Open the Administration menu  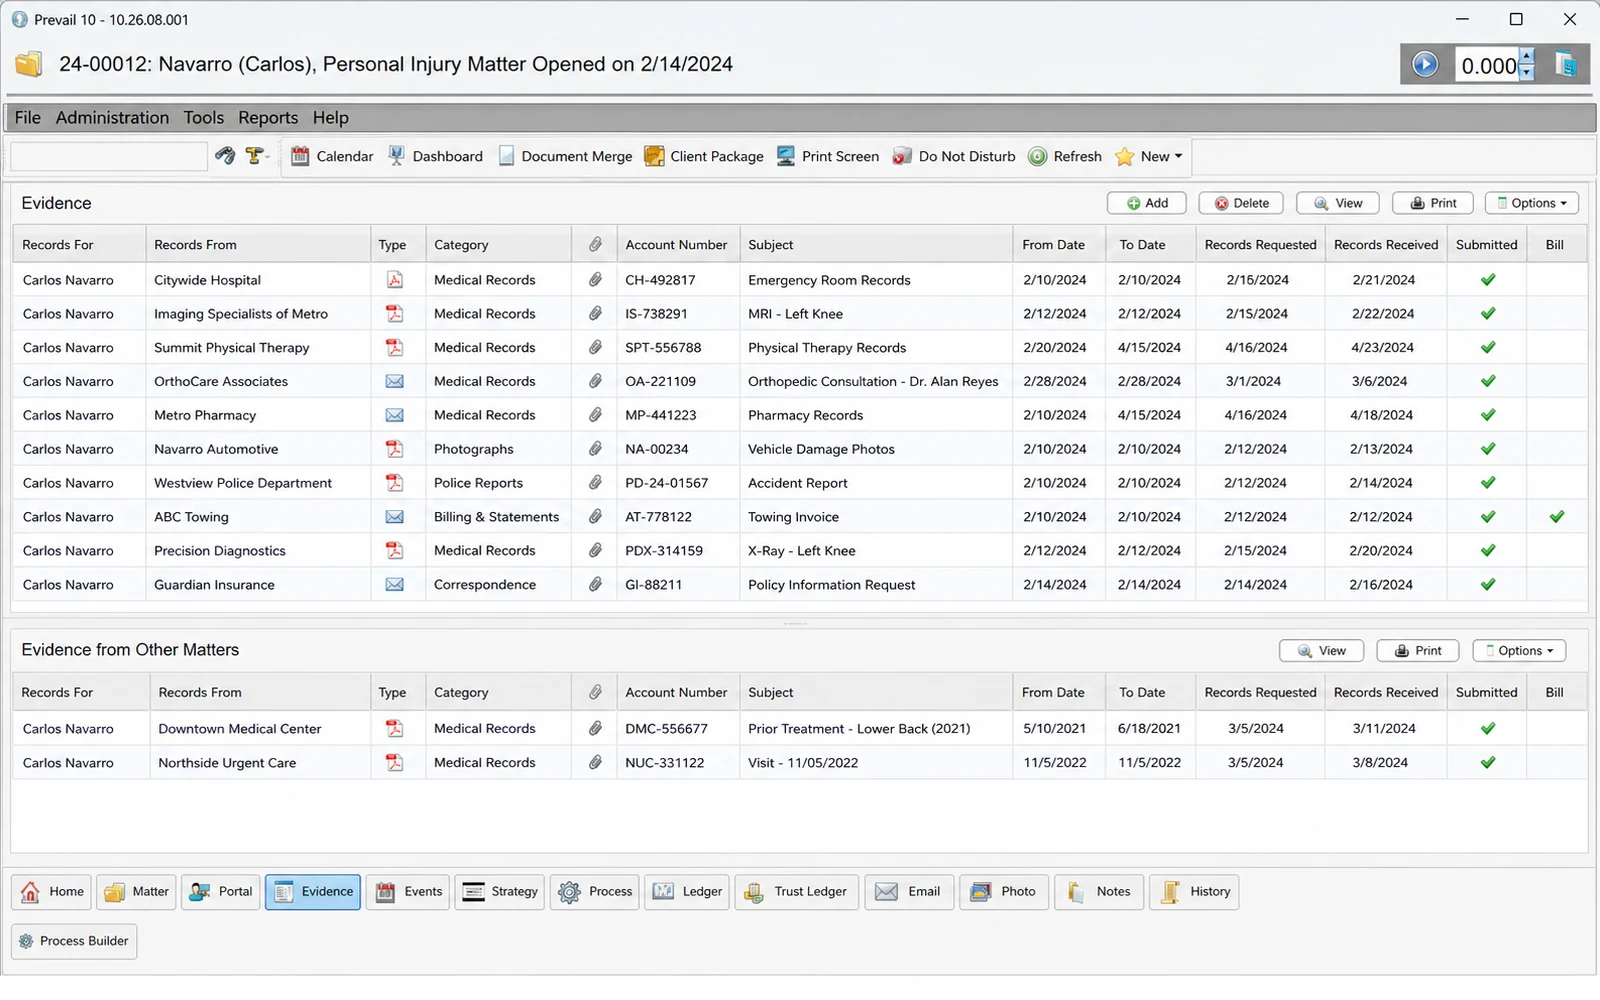tap(112, 118)
